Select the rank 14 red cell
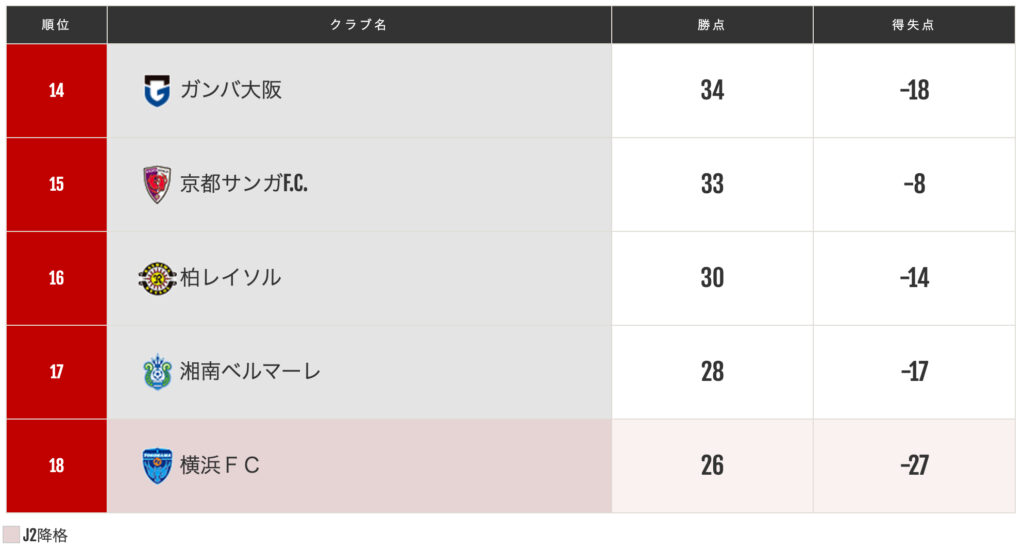This screenshot has width=1024, height=551. (x=56, y=90)
